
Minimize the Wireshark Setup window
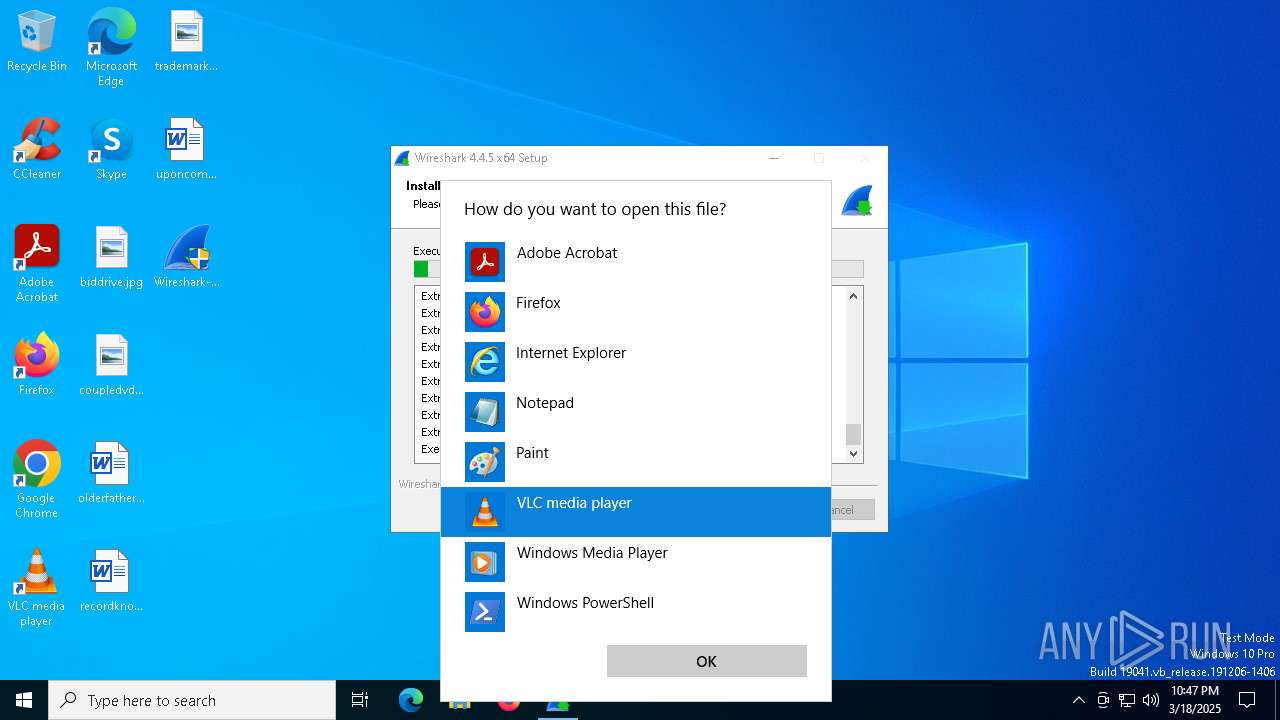point(774,158)
